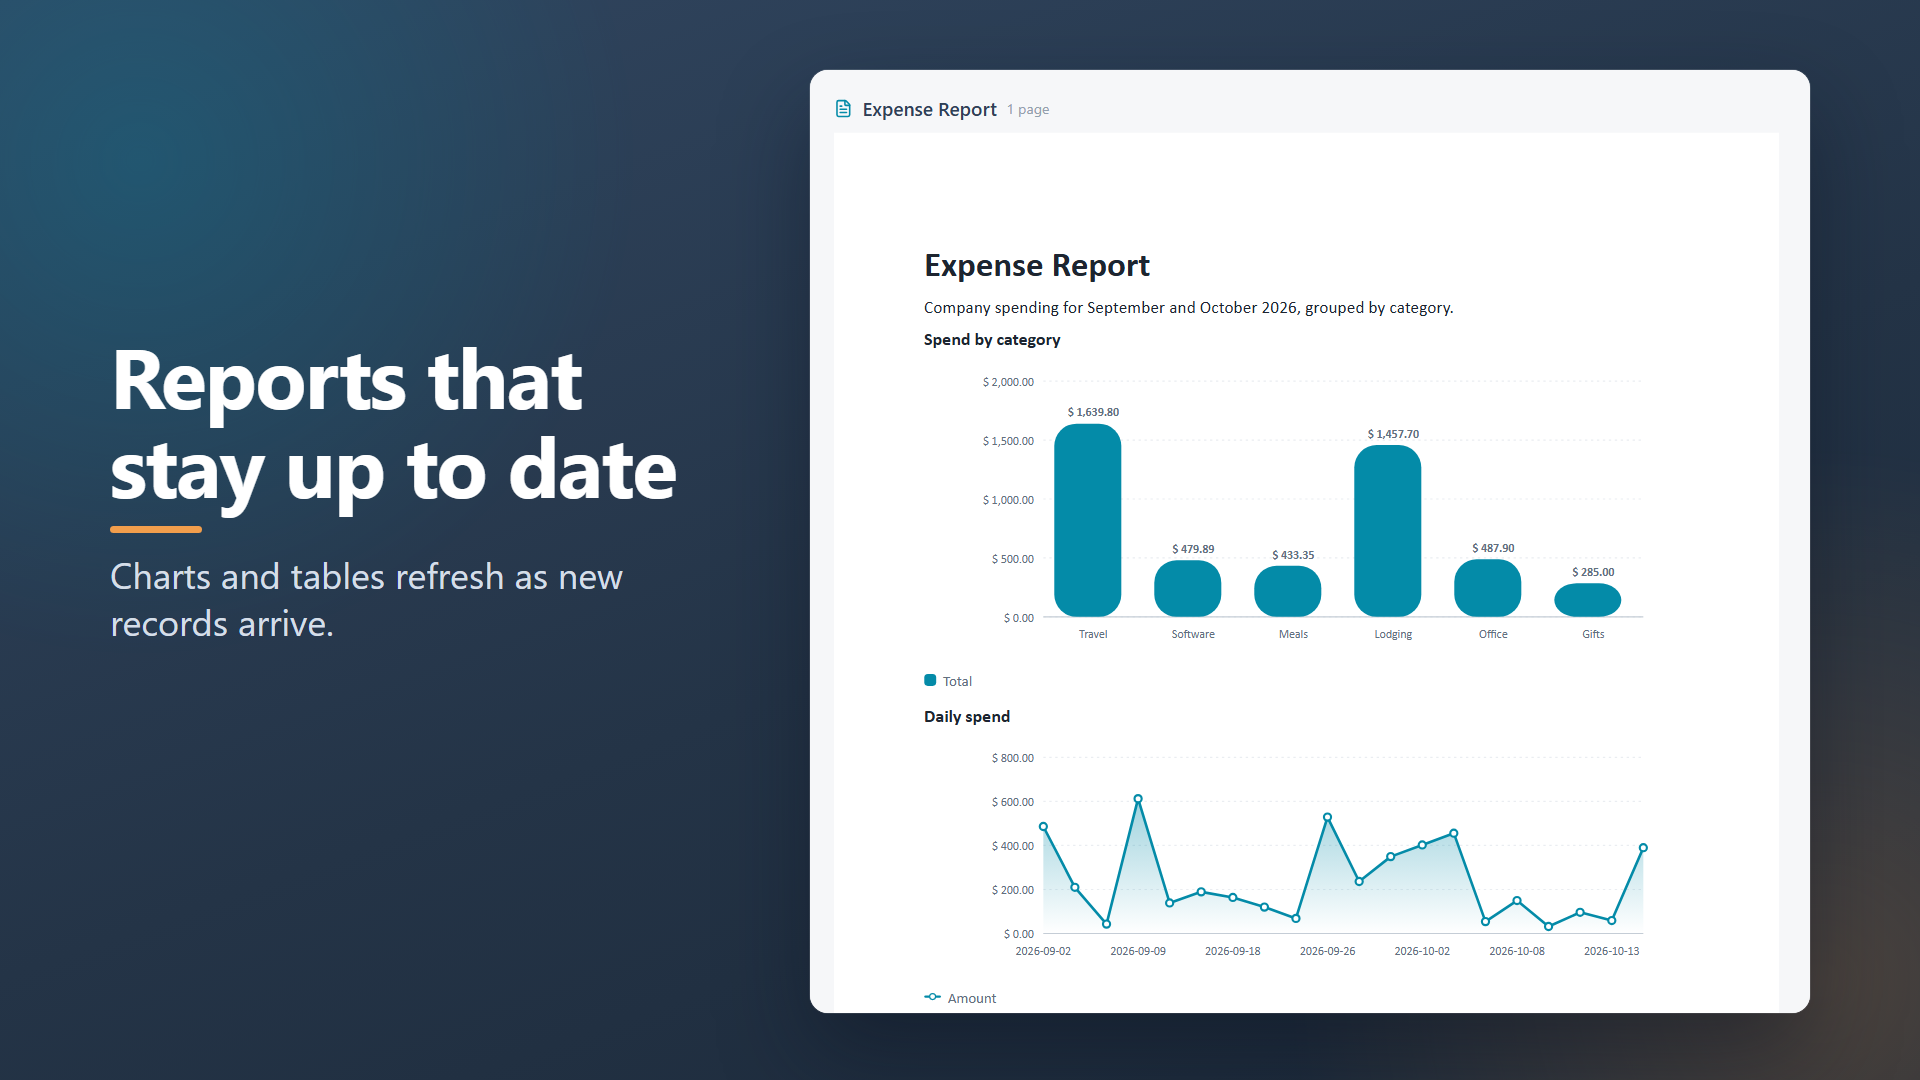Click the Office bar
The width and height of the screenshot is (1920, 1080).
(1487, 588)
